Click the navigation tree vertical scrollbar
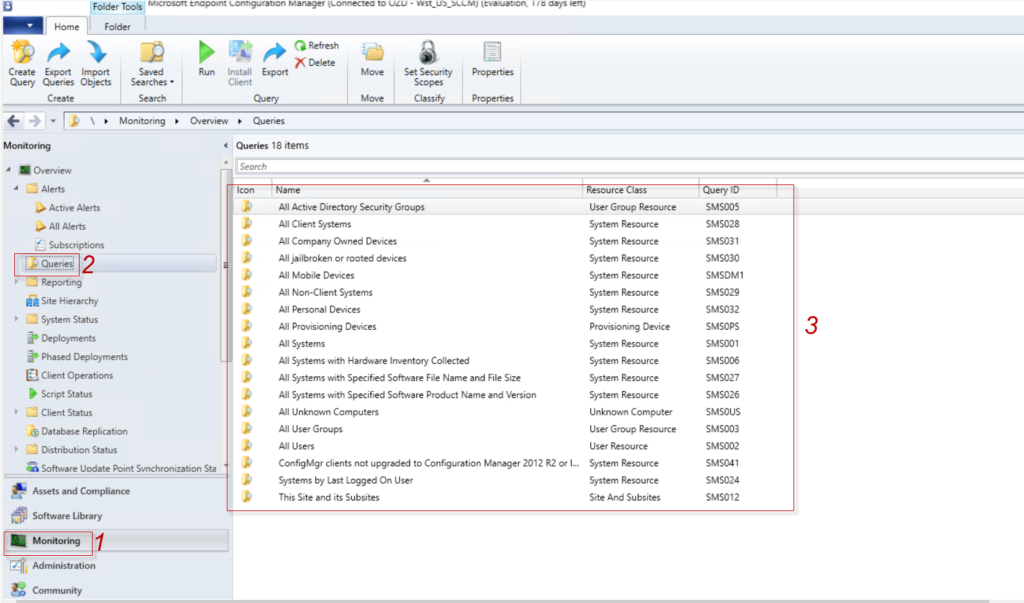The height and width of the screenshot is (603, 1024). tap(225, 265)
